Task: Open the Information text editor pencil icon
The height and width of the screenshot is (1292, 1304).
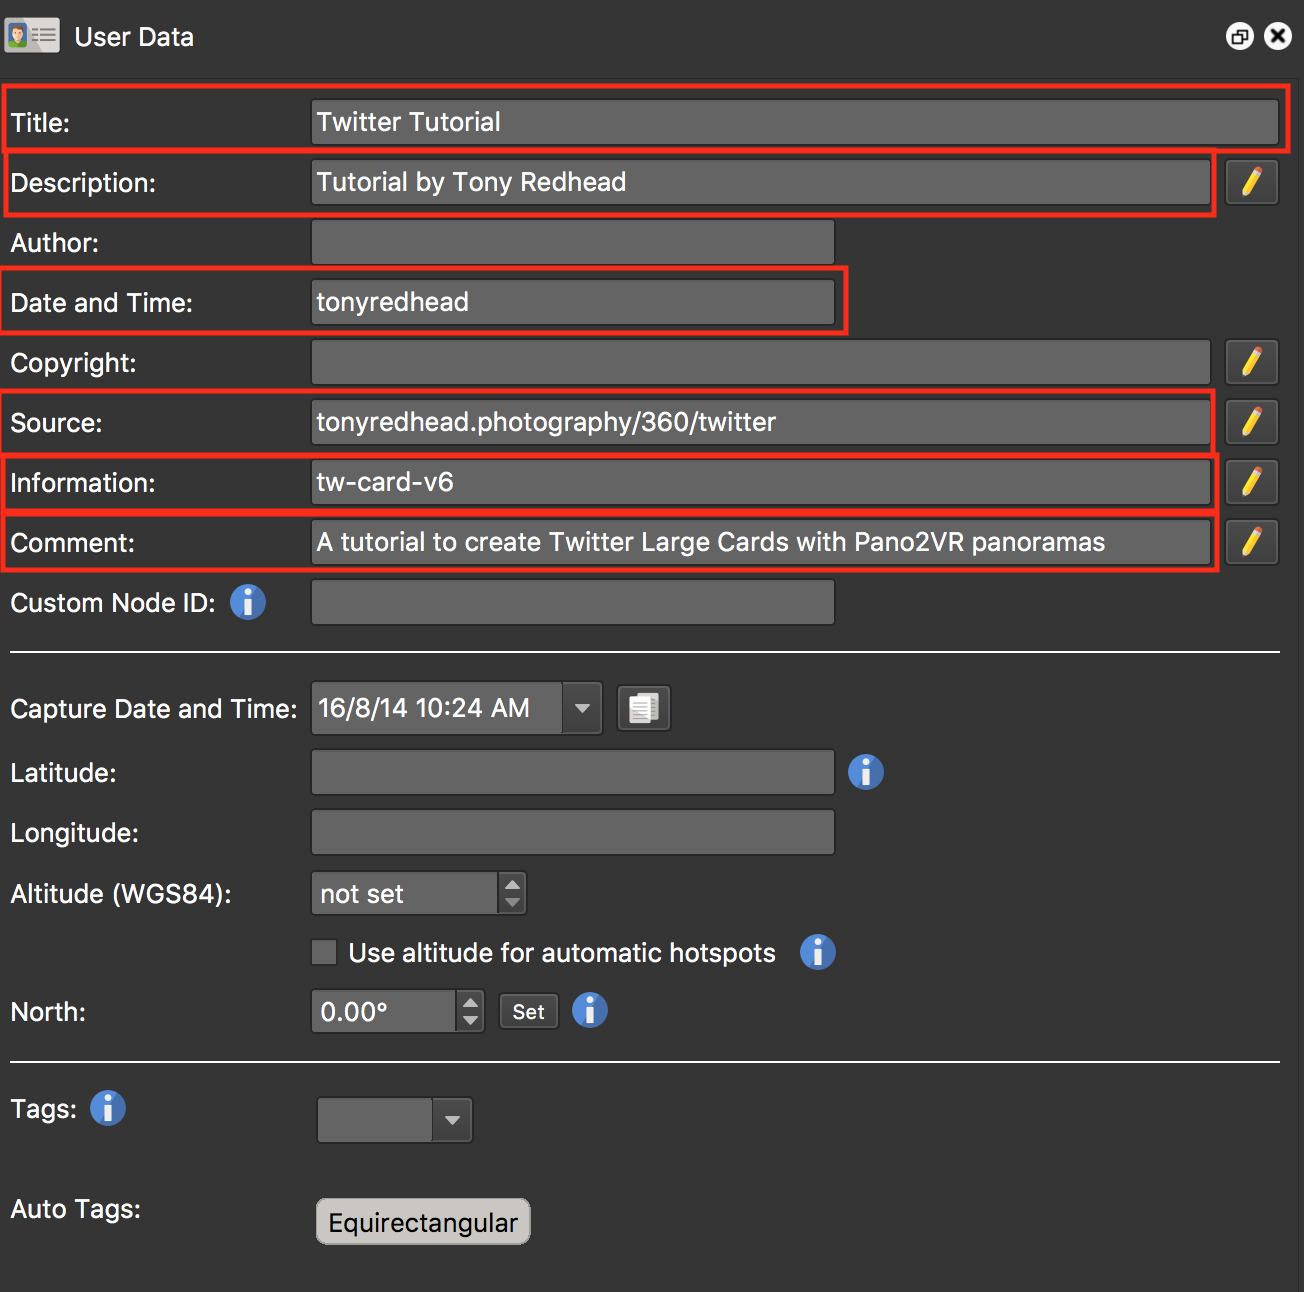Action: 1251,482
